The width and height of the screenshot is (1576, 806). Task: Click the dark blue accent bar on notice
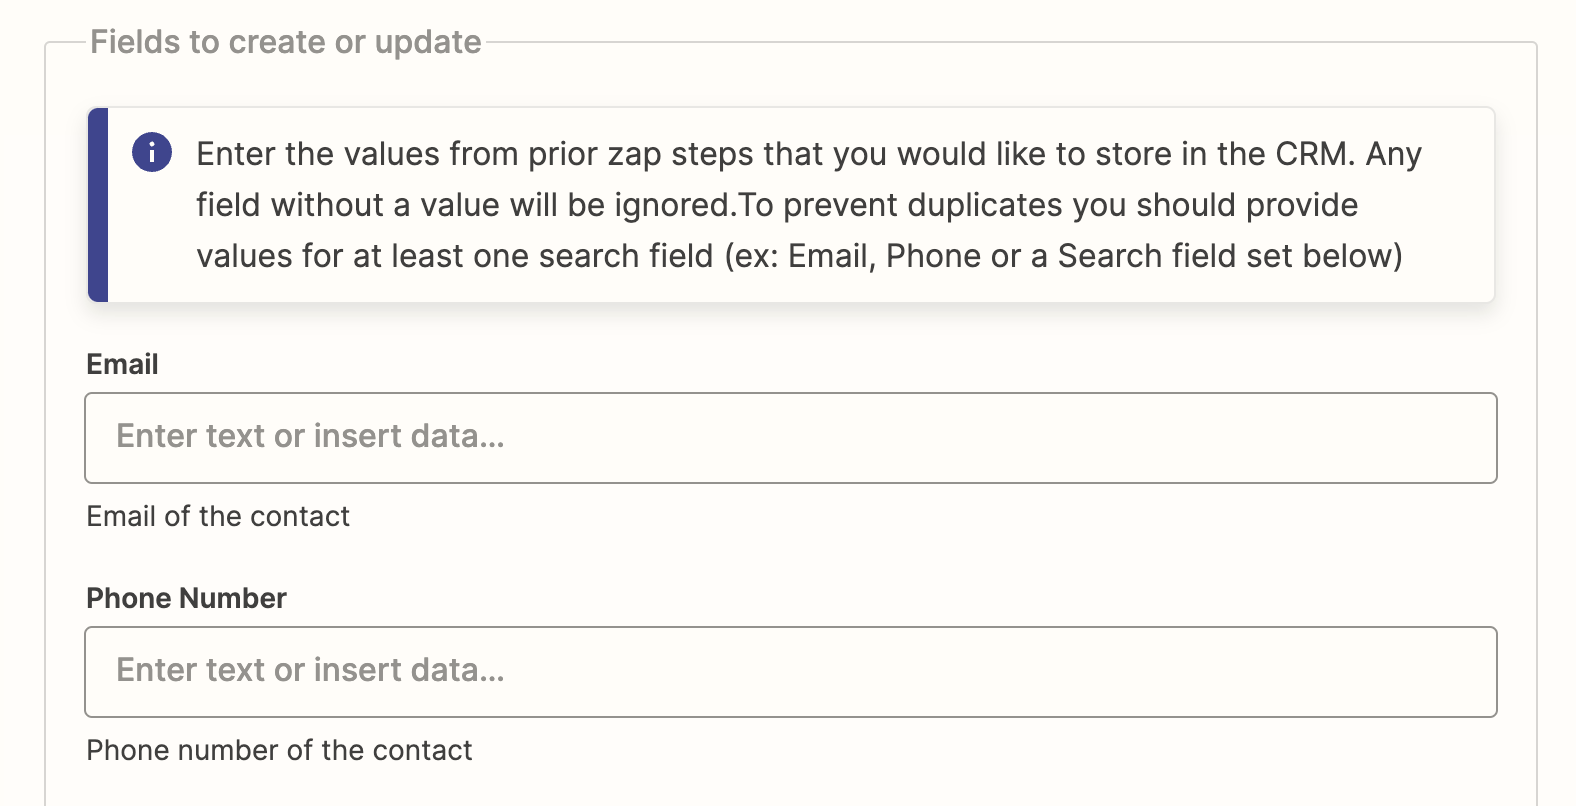click(x=98, y=205)
